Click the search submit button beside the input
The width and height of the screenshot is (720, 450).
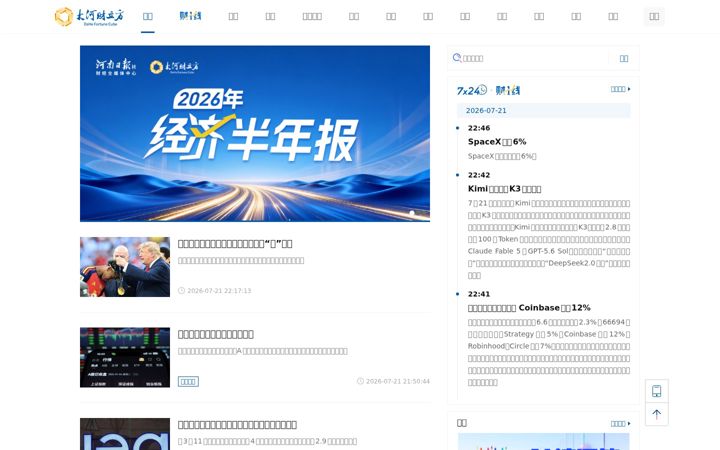tap(624, 58)
